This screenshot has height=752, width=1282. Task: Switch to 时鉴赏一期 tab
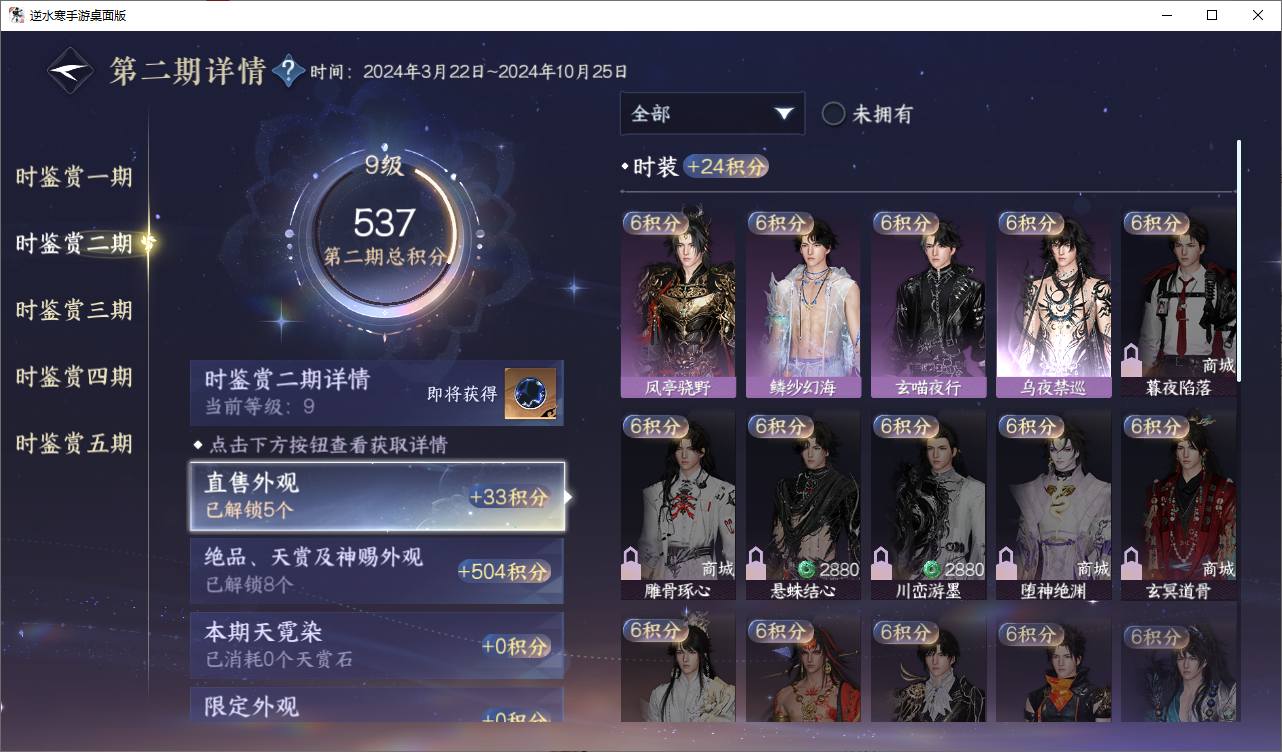(x=74, y=178)
